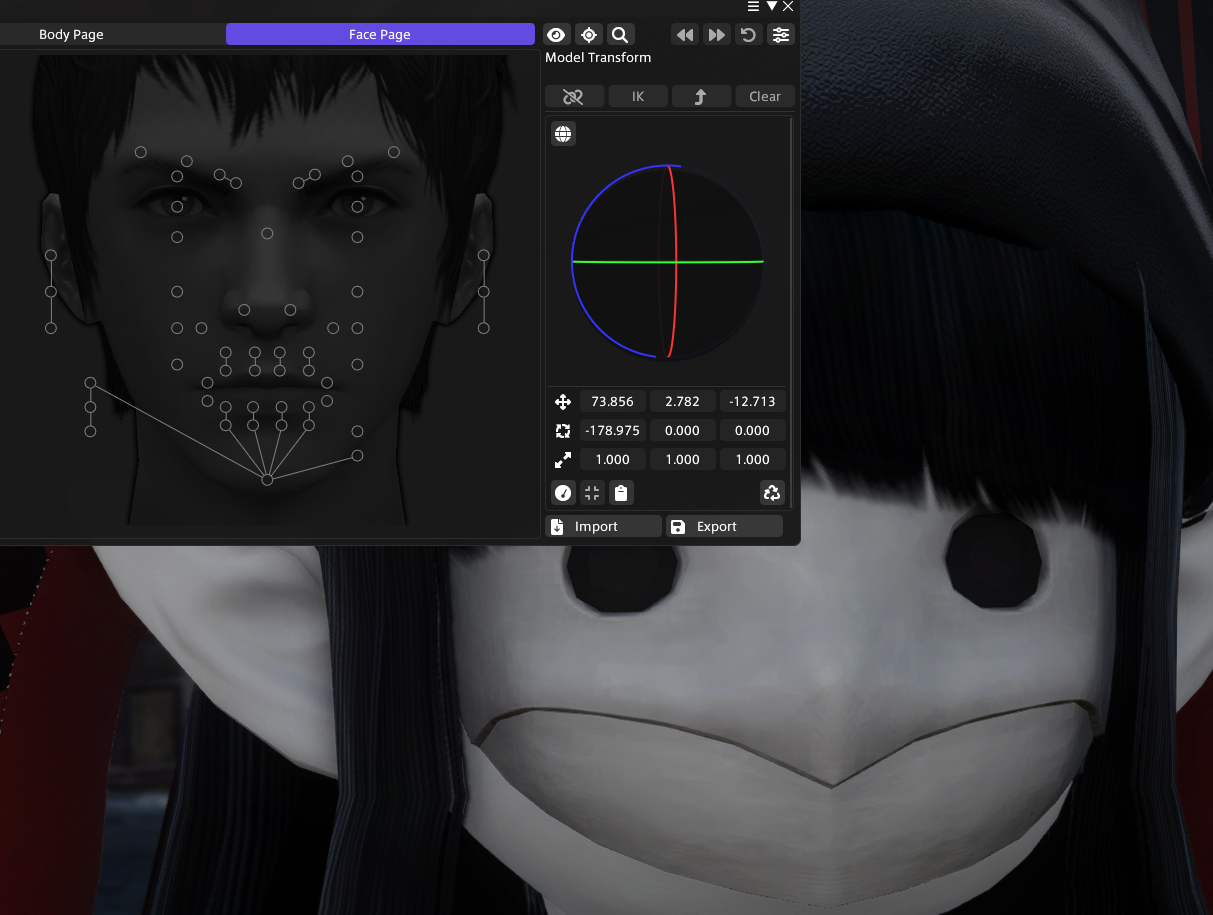Click the diagonal scale arrows icon

pyautogui.click(x=563, y=460)
